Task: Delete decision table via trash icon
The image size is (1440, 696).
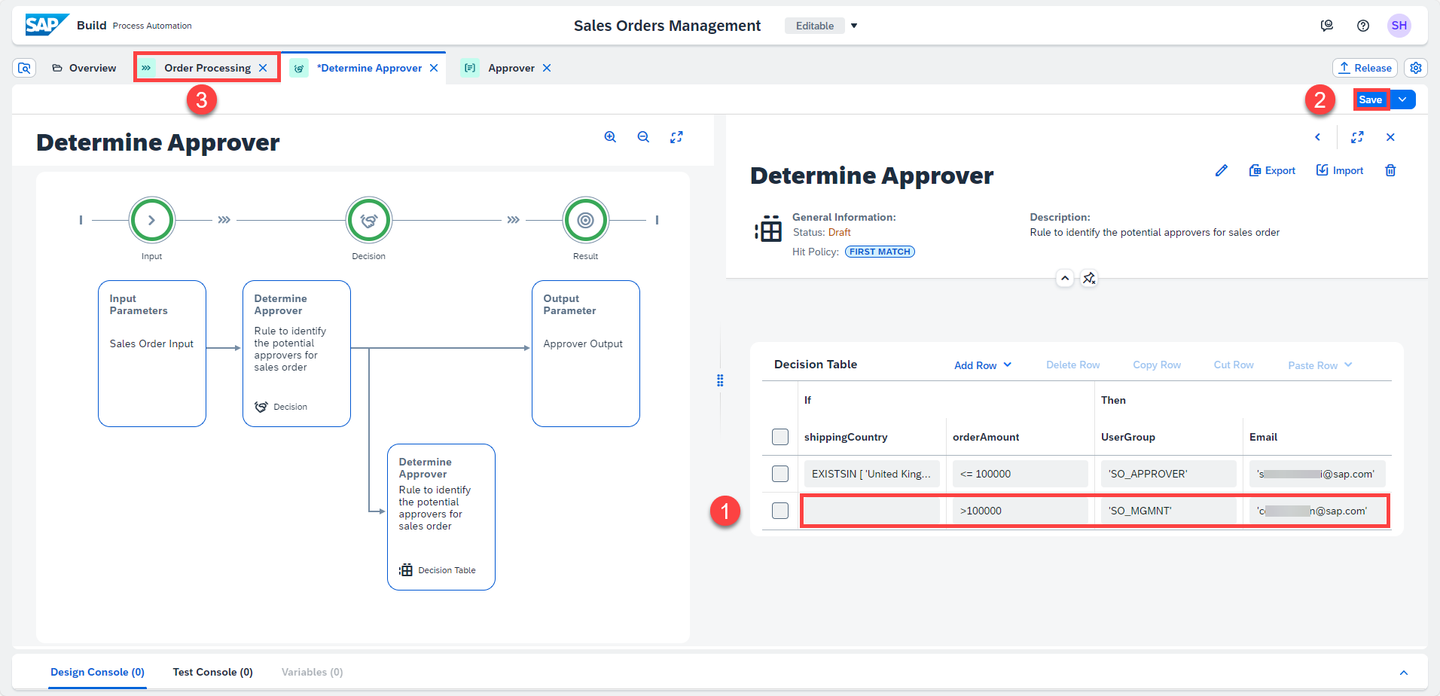Action: [x=1390, y=171]
